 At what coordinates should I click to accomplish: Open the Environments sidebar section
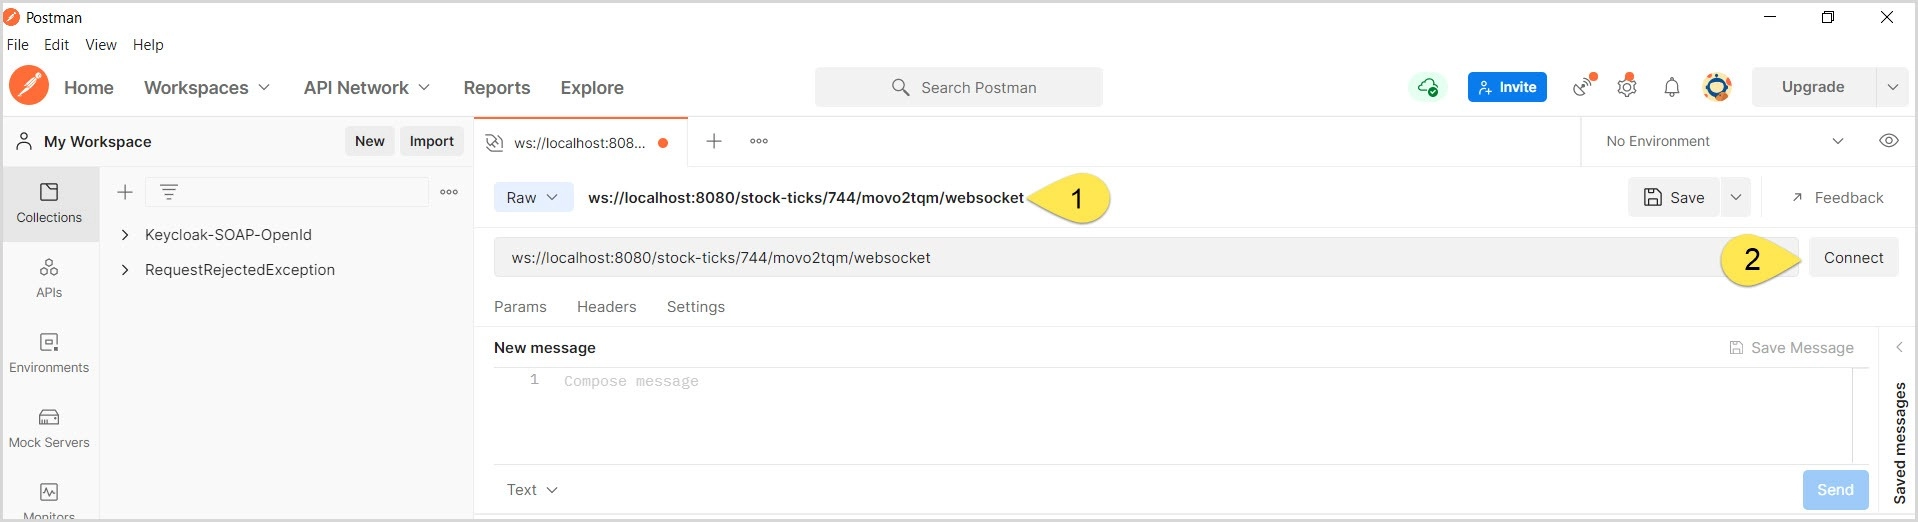click(x=49, y=353)
